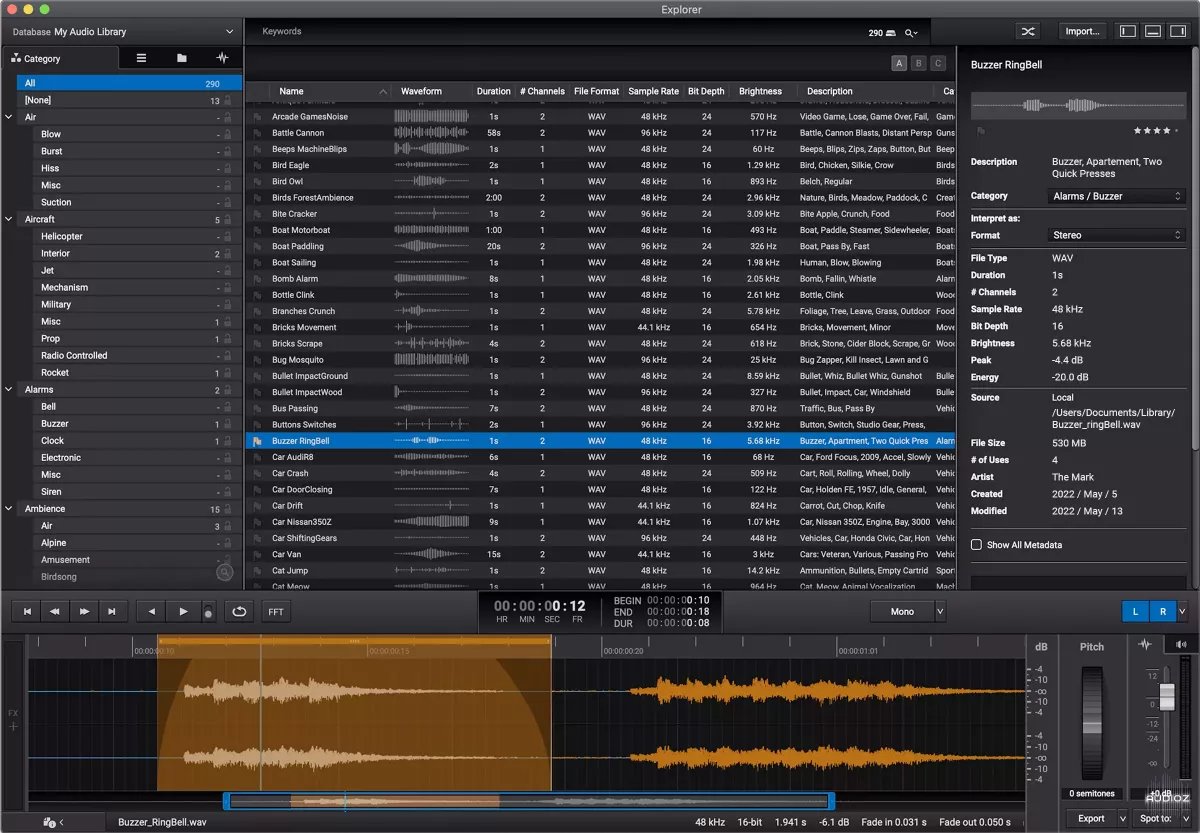Click the shuffle/randomize icon in the top toolbar

[1028, 31]
